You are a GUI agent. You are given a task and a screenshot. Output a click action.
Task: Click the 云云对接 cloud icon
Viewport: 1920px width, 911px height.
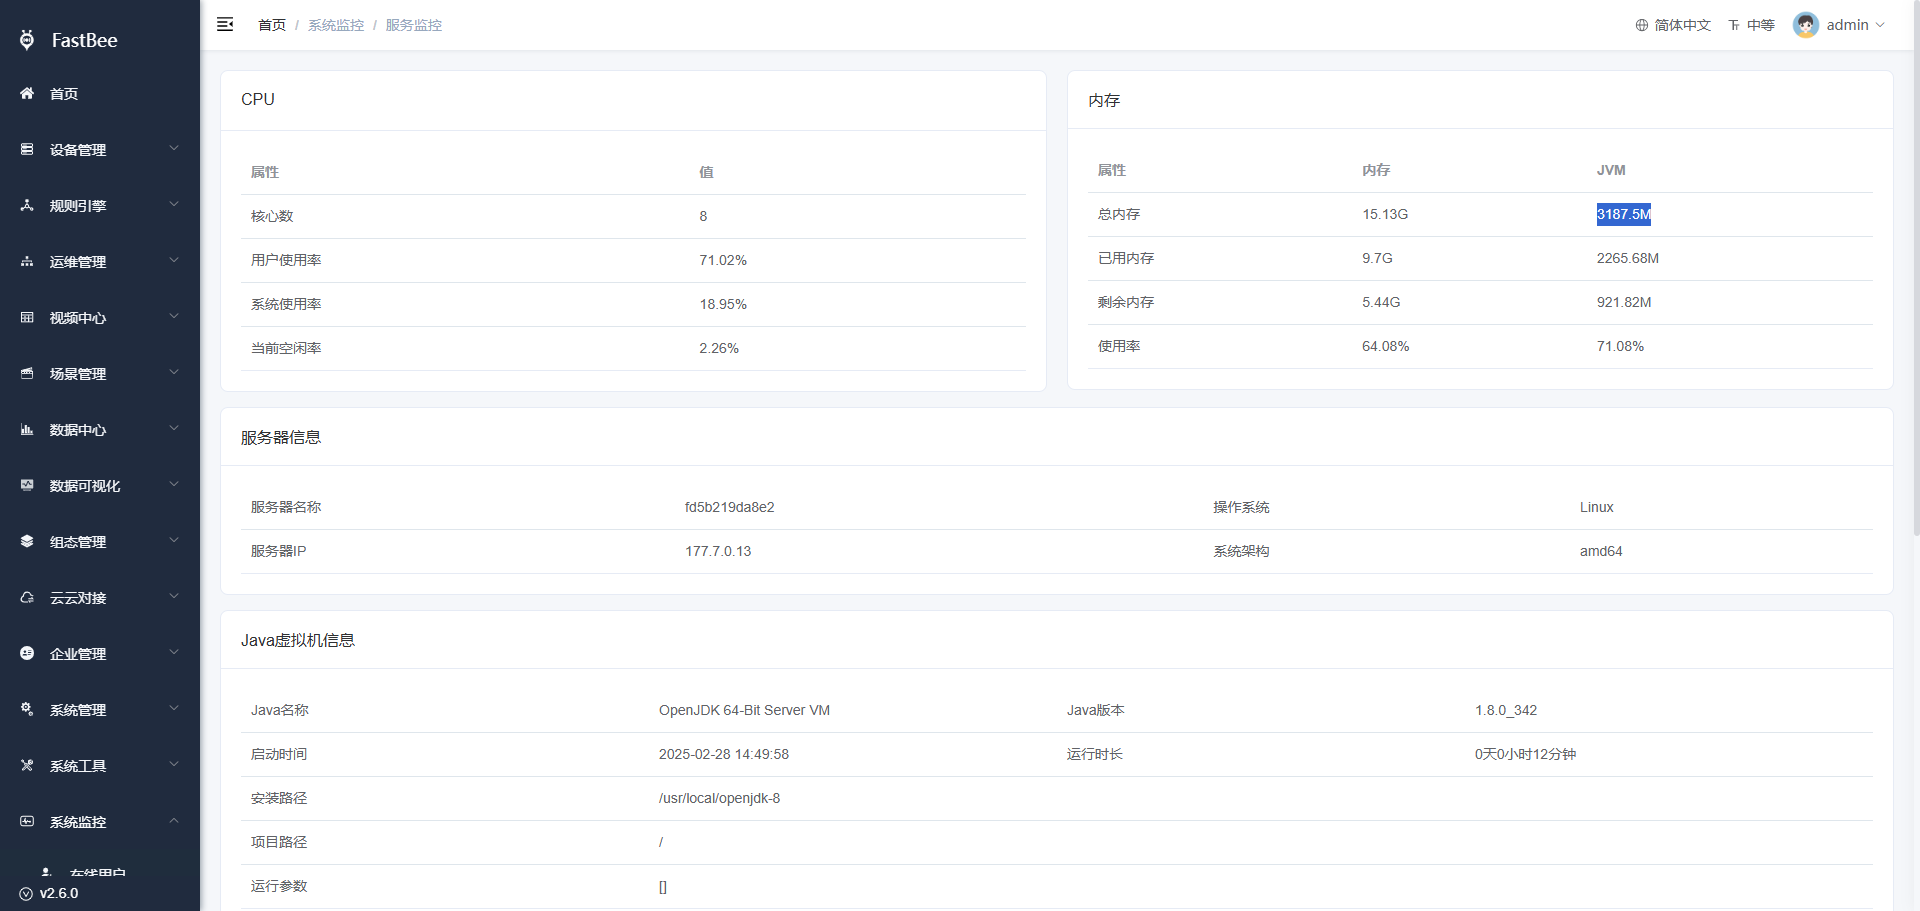(27, 597)
